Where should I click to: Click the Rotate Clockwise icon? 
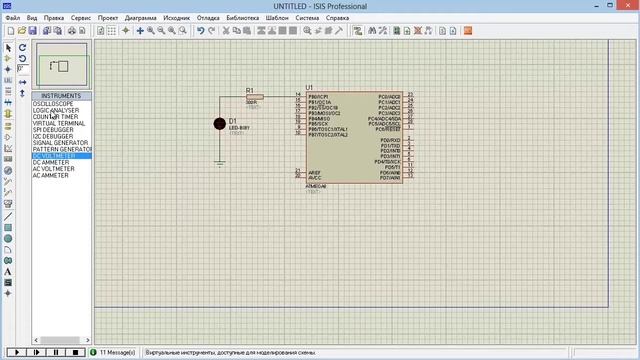point(22,47)
